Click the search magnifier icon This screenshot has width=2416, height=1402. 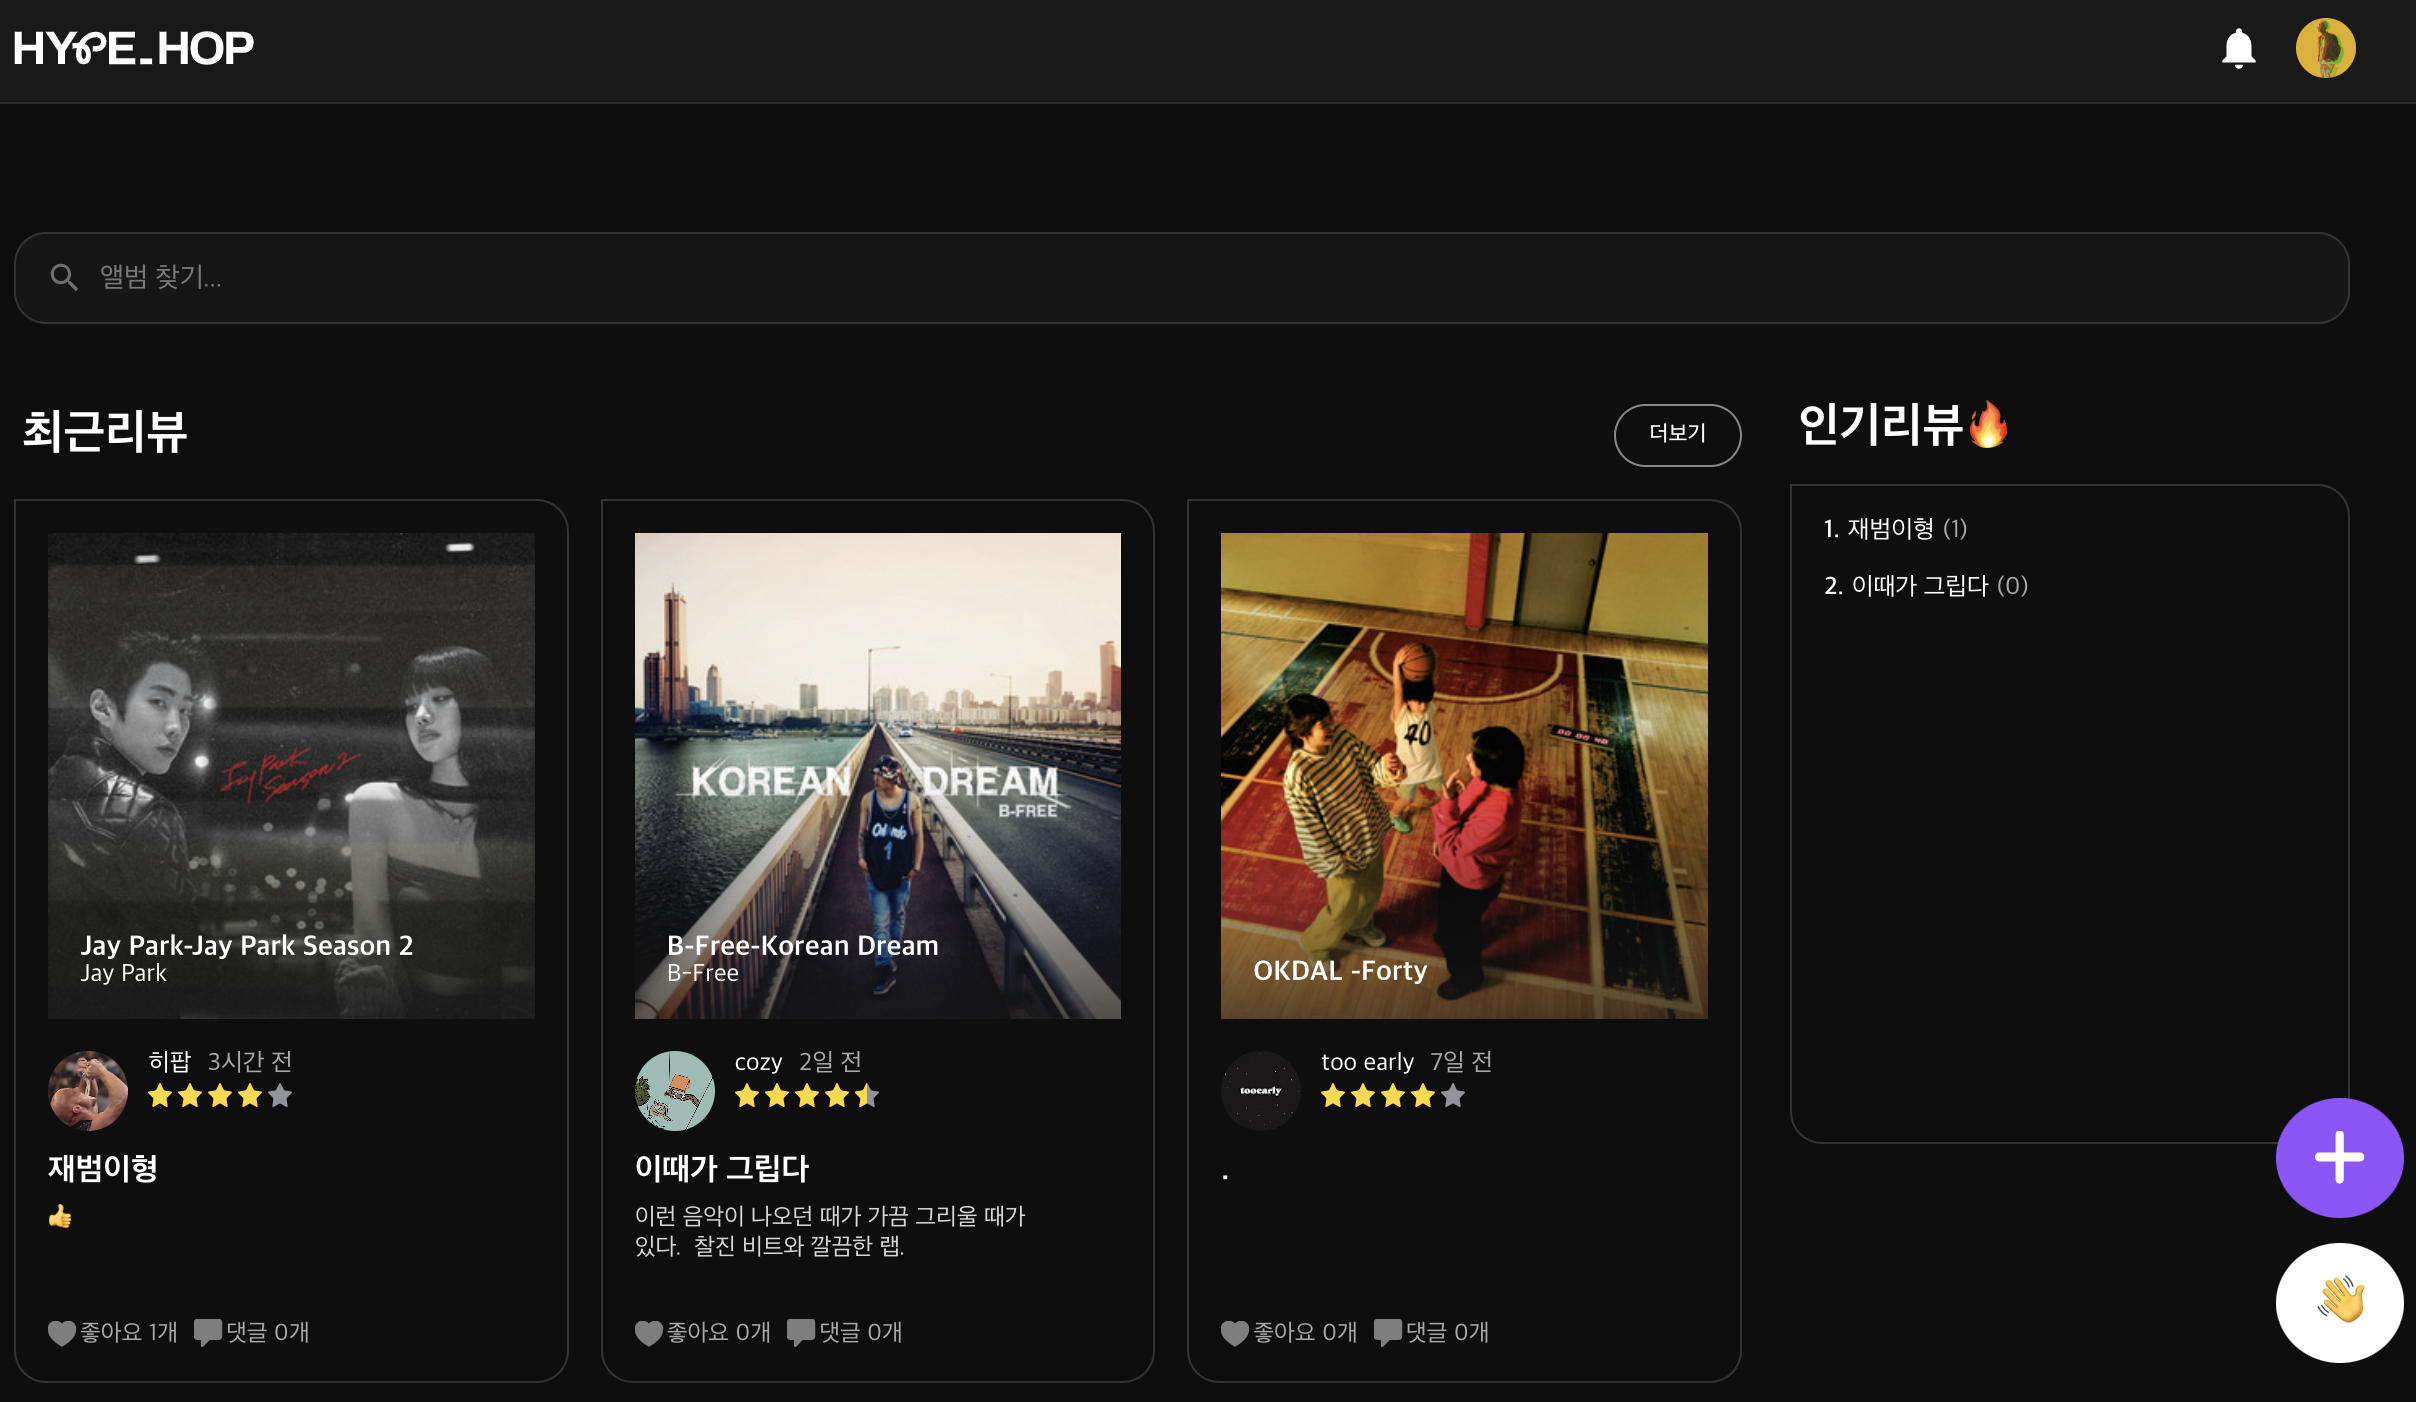click(64, 277)
